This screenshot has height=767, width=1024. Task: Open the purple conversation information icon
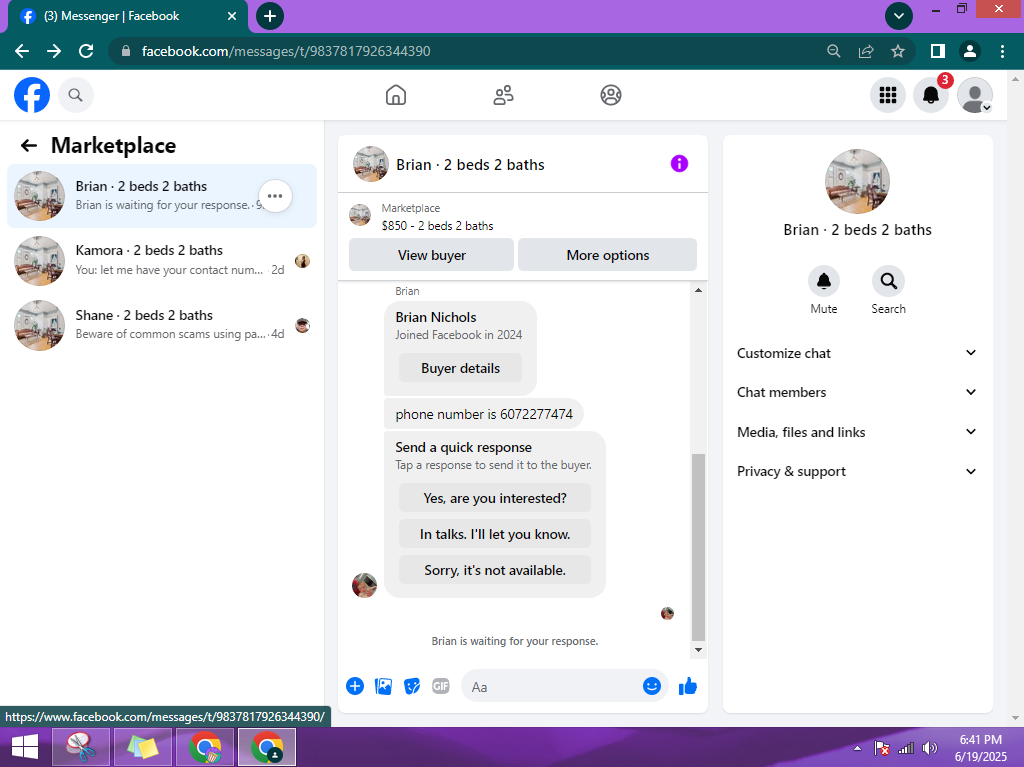(x=679, y=163)
